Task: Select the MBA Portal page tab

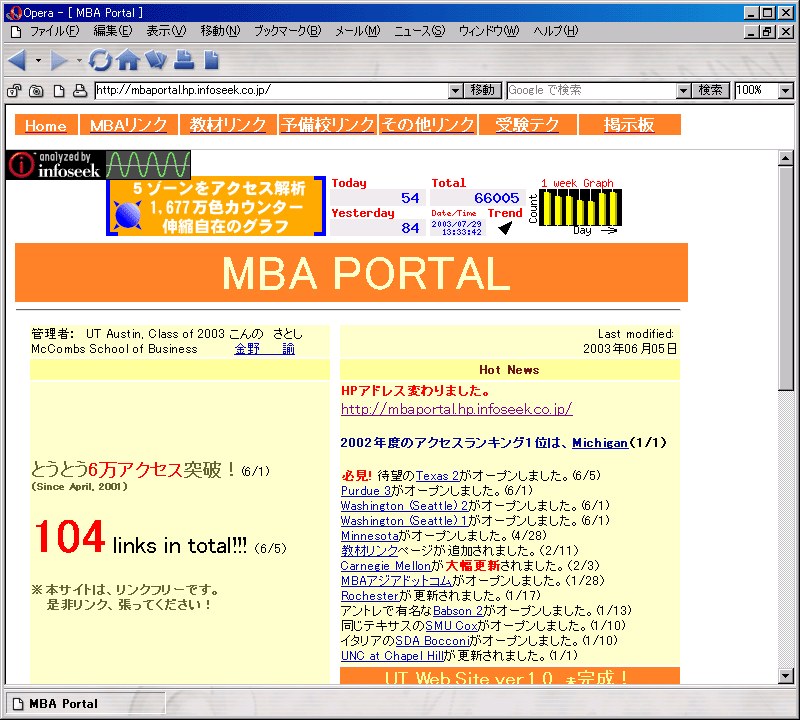Action: point(85,704)
